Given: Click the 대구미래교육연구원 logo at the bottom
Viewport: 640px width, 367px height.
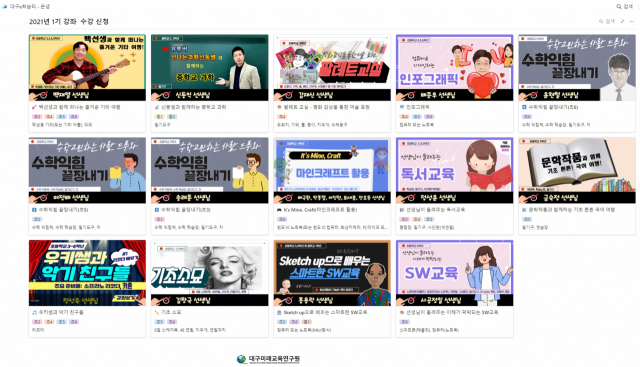Looking at the screenshot, I should pos(269,359).
